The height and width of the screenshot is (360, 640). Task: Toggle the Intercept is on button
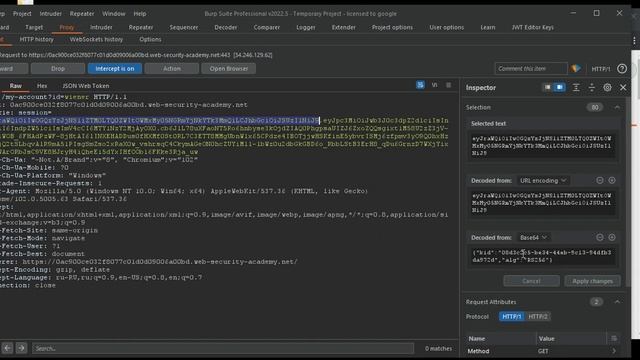115,69
